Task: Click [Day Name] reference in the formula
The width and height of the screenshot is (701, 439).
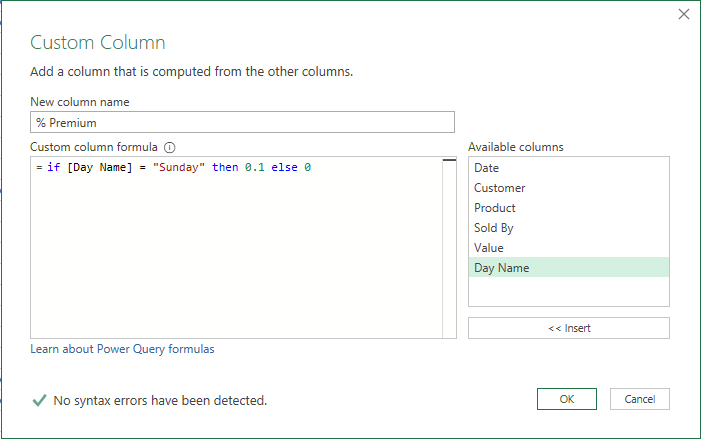Action: (98, 167)
